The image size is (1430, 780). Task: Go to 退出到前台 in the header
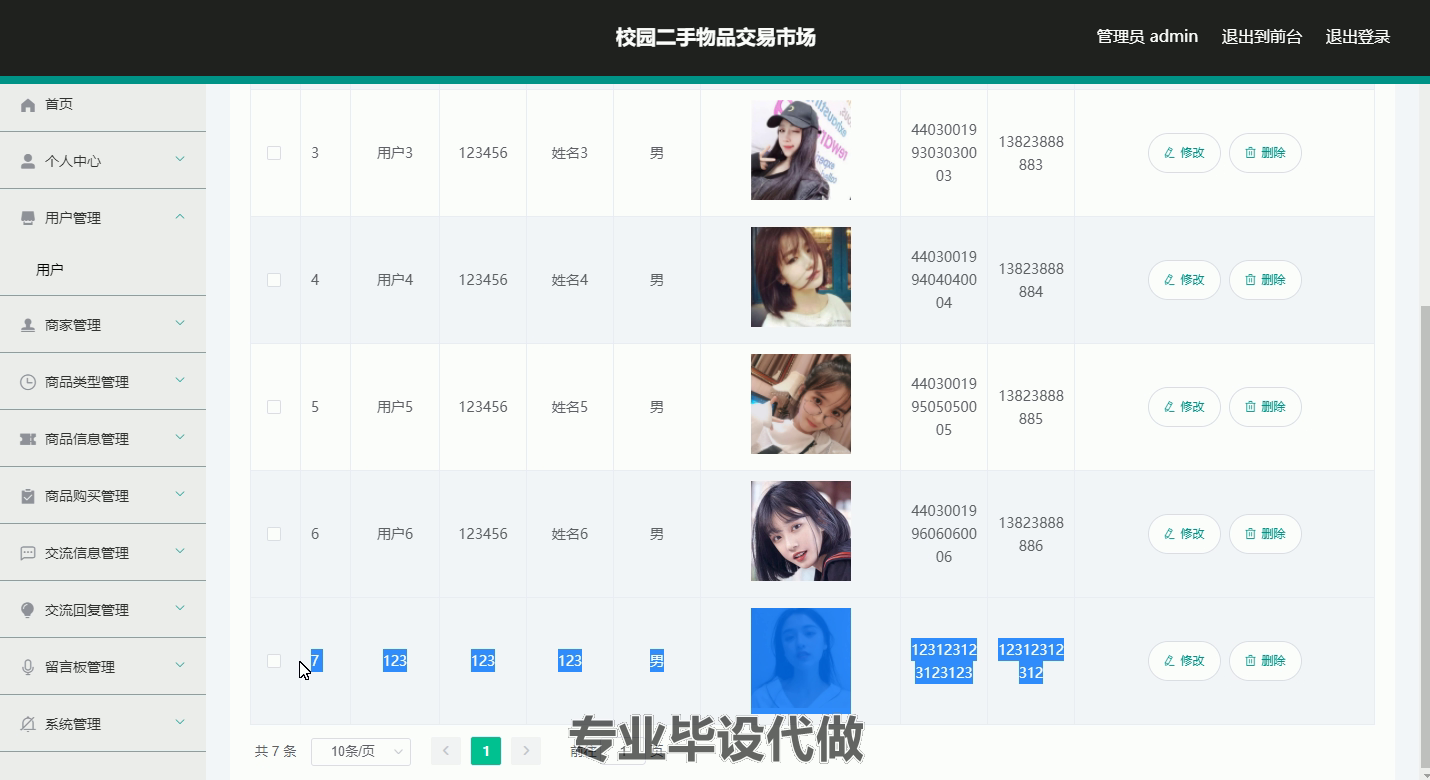1262,37
